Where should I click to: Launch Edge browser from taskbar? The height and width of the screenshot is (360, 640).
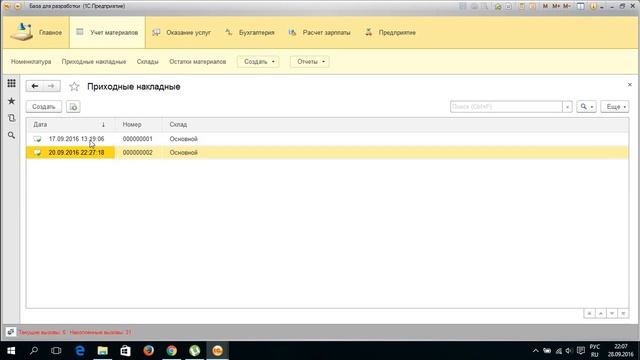click(80, 351)
